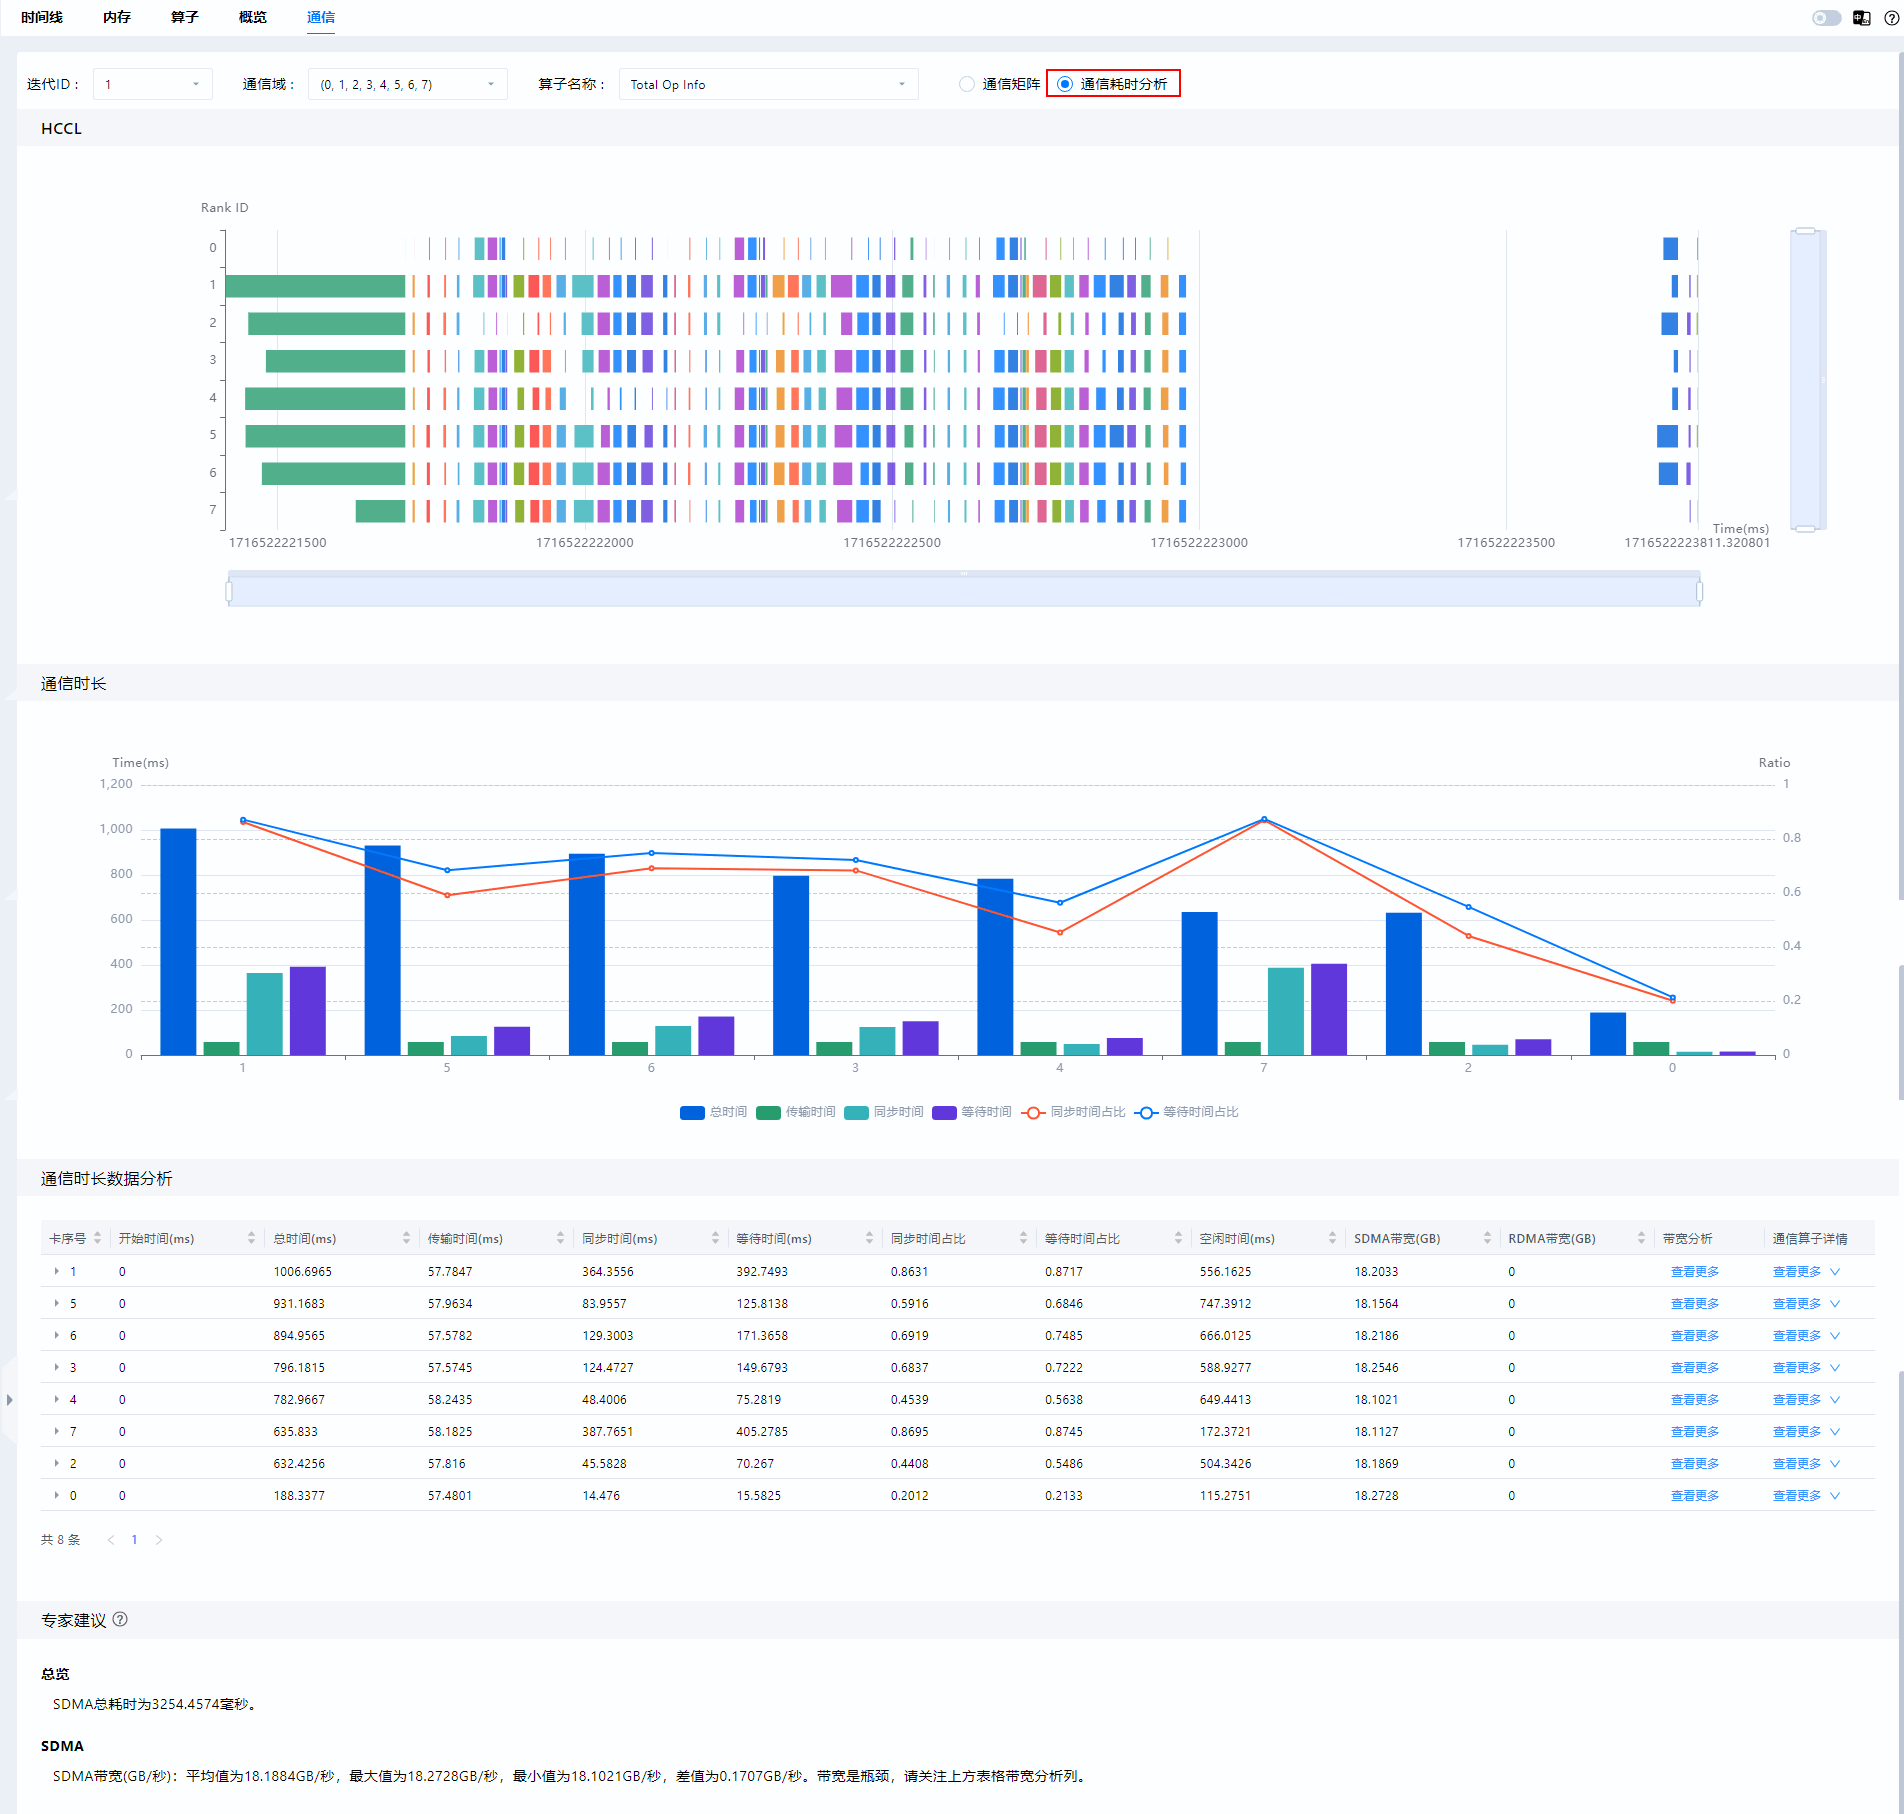Sort by 开始时间(ms) column
Viewport: 1904px width, 1814px height.
coord(251,1238)
